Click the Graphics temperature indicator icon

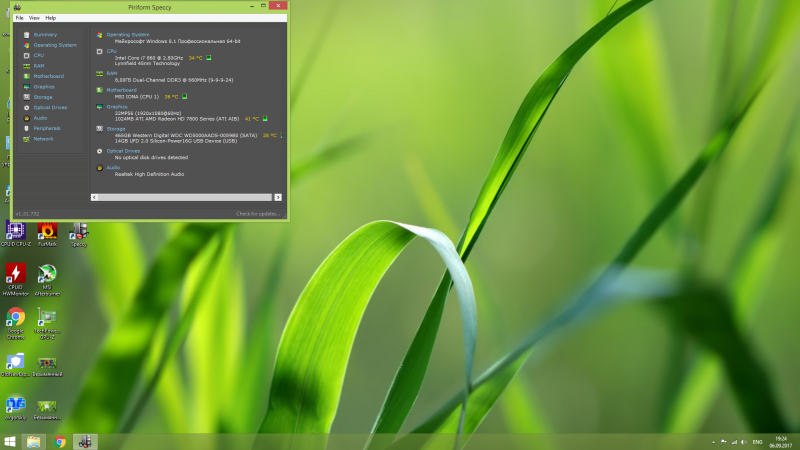265,118
